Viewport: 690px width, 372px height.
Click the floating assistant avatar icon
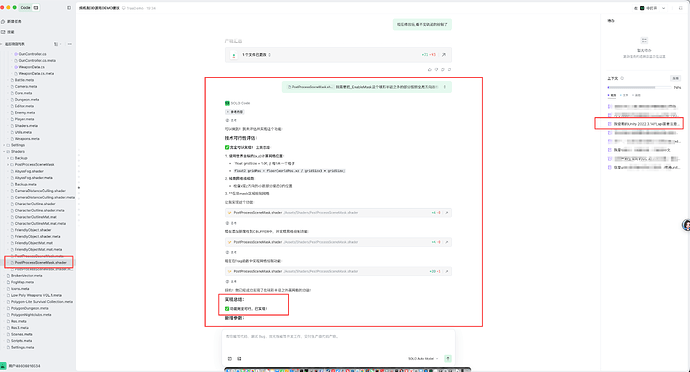click(686, 225)
